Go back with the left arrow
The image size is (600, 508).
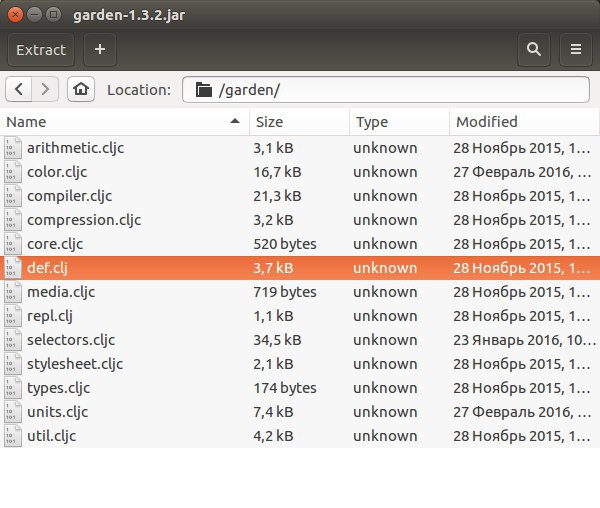(18, 89)
